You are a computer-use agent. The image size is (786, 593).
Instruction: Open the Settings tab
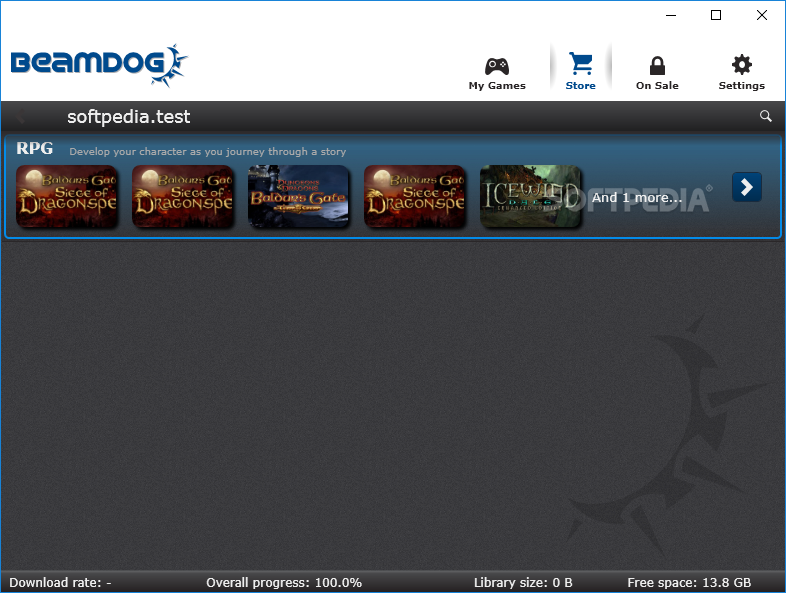(x=741, y=74)
